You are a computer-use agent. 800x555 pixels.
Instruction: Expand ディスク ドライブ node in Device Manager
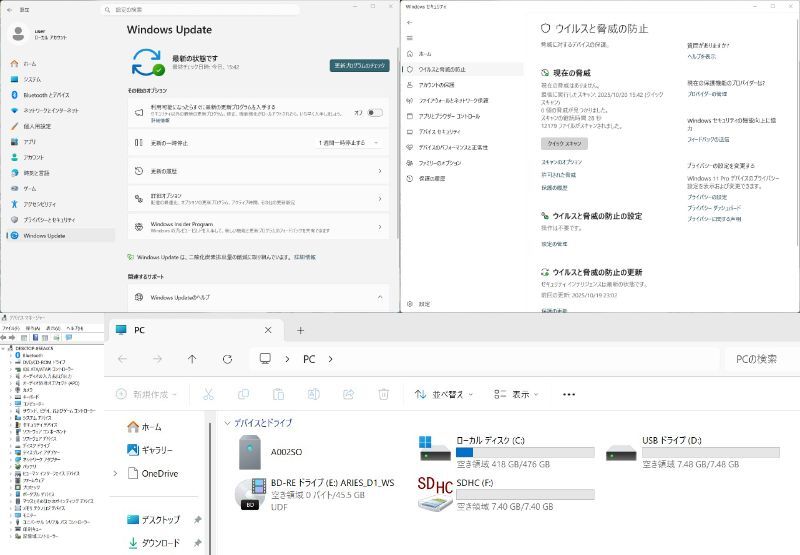coord(11,445)
